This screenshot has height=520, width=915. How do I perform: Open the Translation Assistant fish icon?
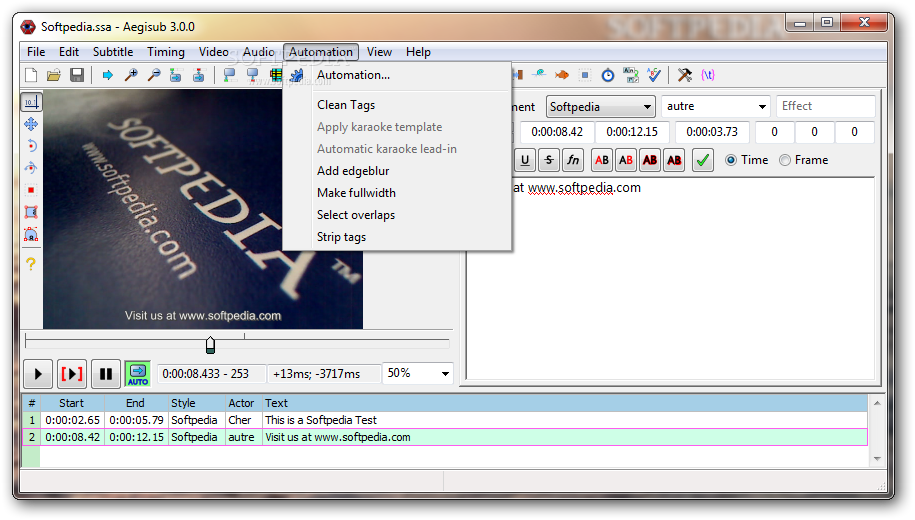click(x=561, y=75)
